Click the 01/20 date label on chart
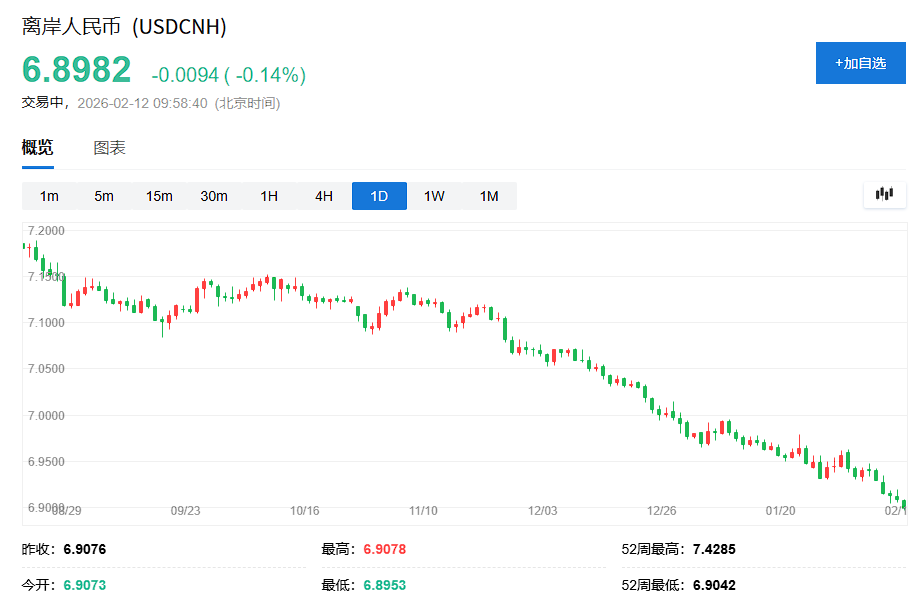Screen dimensions: 912x603 click(781, 510)
